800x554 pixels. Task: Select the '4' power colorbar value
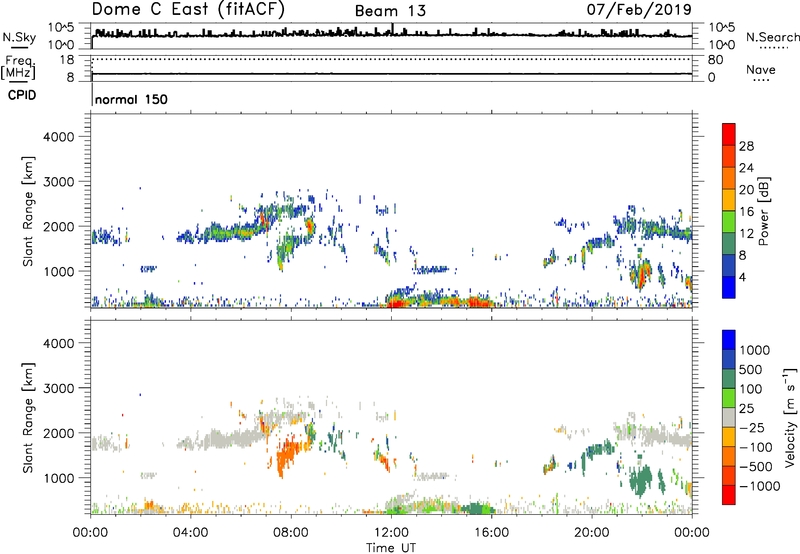pyautogui.click(x=742, y=277)
